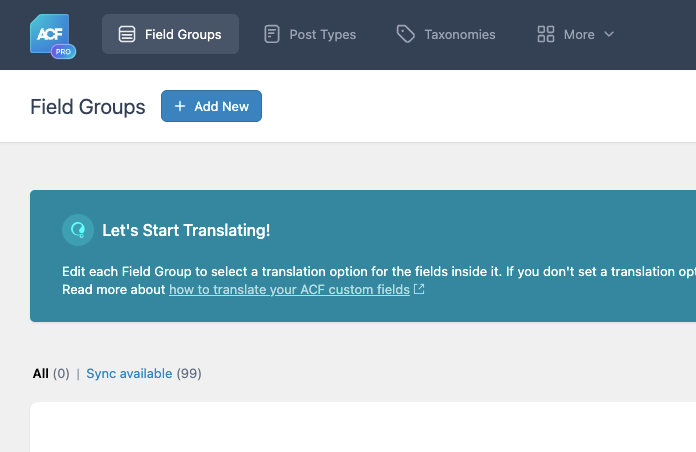Click the Taxonomies tag icon

point(405,34)
